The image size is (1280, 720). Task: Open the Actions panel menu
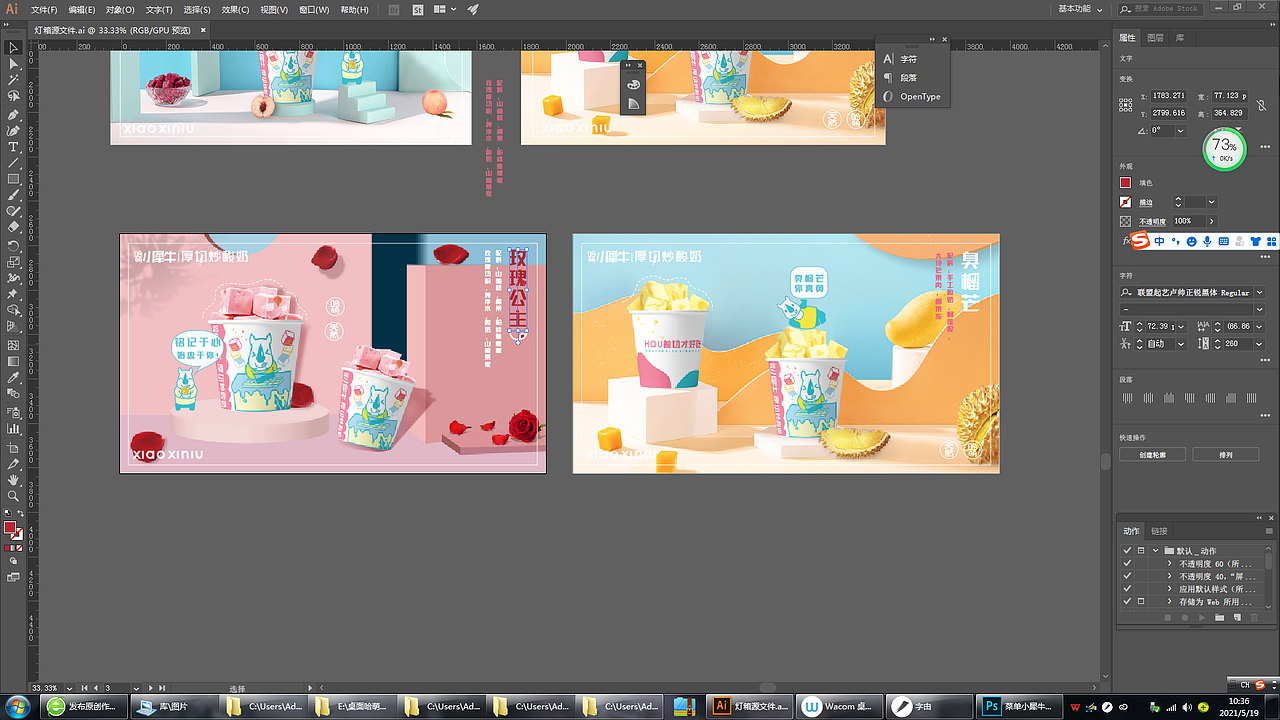click(x=1268, y=531)
